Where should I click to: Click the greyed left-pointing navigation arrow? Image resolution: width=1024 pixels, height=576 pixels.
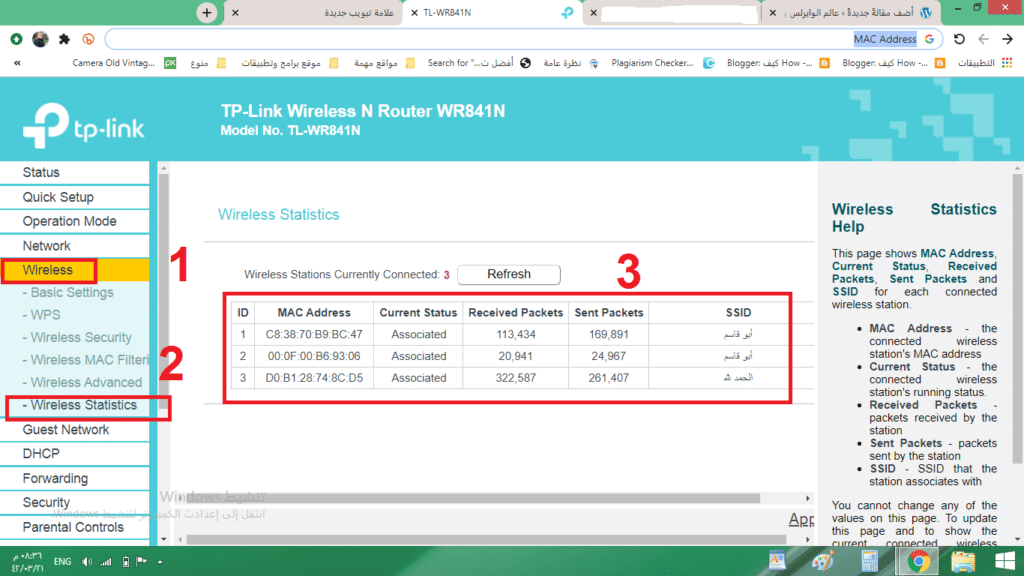click(x=984, y=39)
